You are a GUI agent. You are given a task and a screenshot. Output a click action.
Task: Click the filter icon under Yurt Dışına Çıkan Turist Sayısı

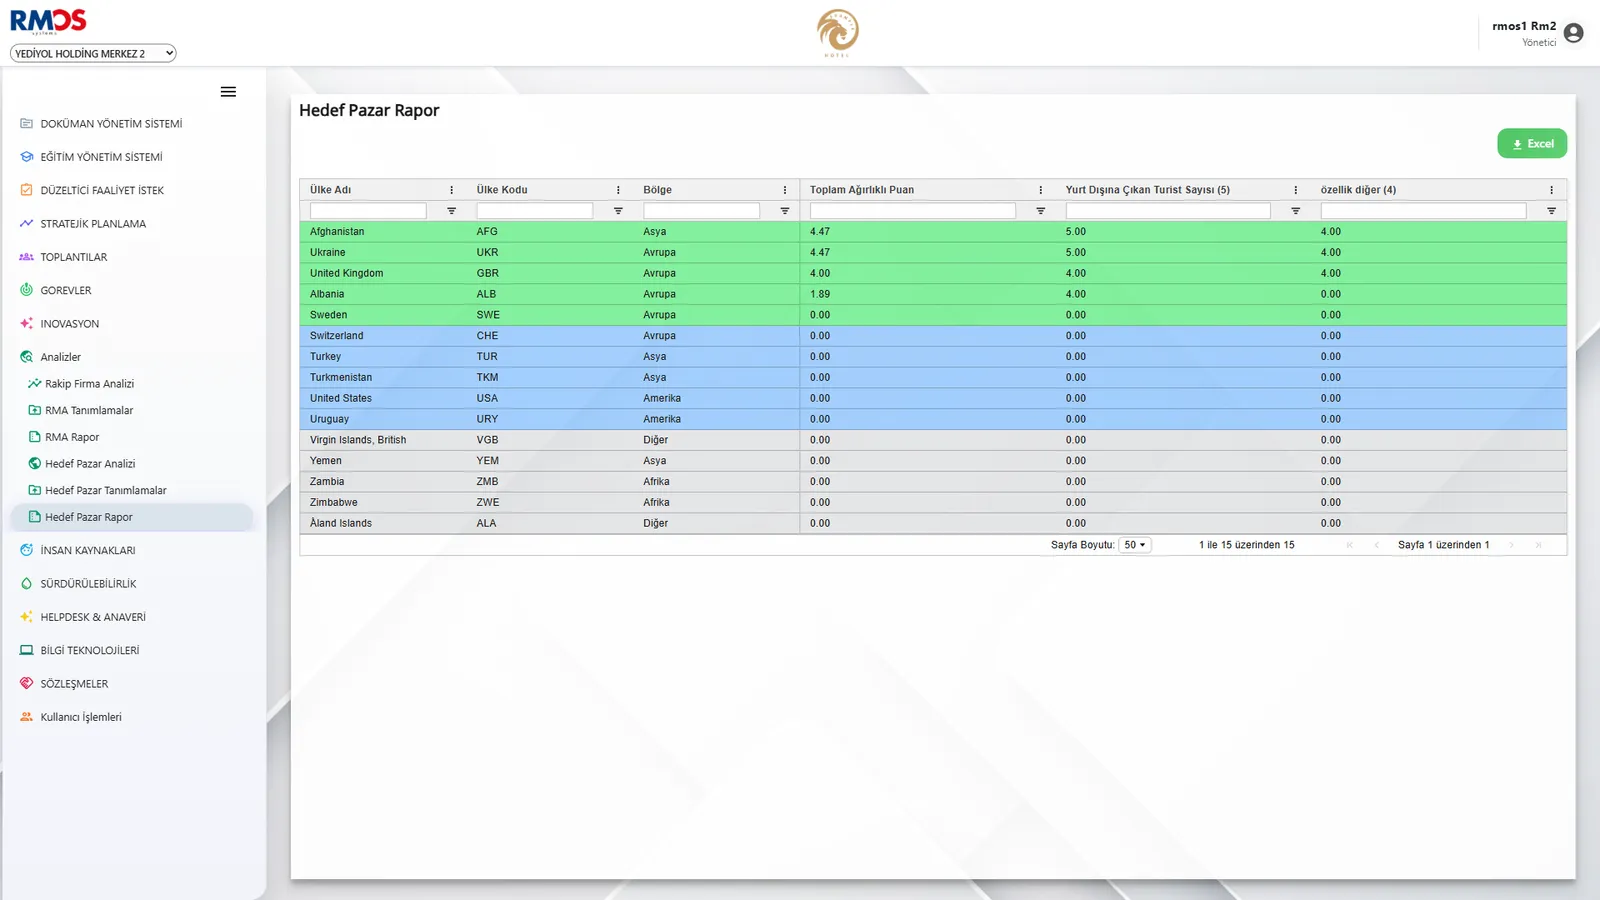(x=1296, y=211)
